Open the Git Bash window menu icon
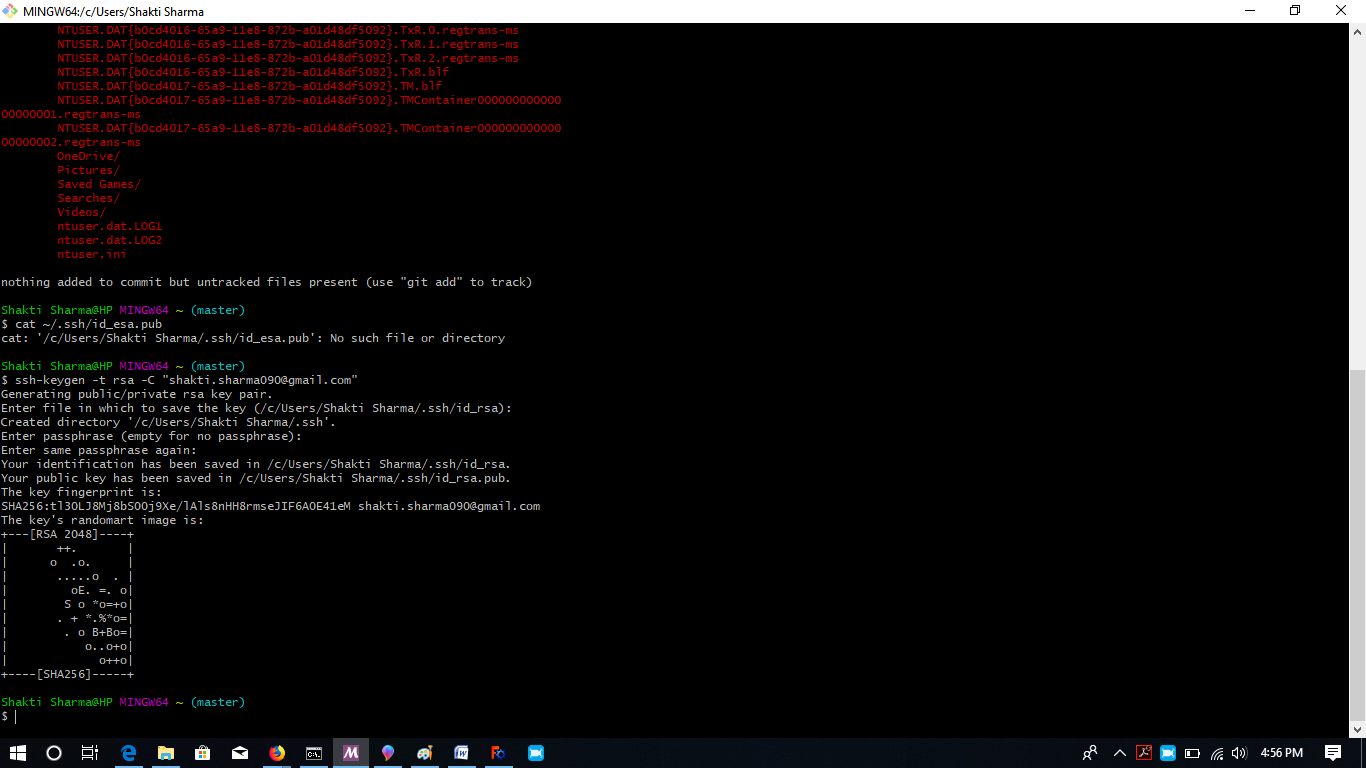 click(x=10, y=11)
